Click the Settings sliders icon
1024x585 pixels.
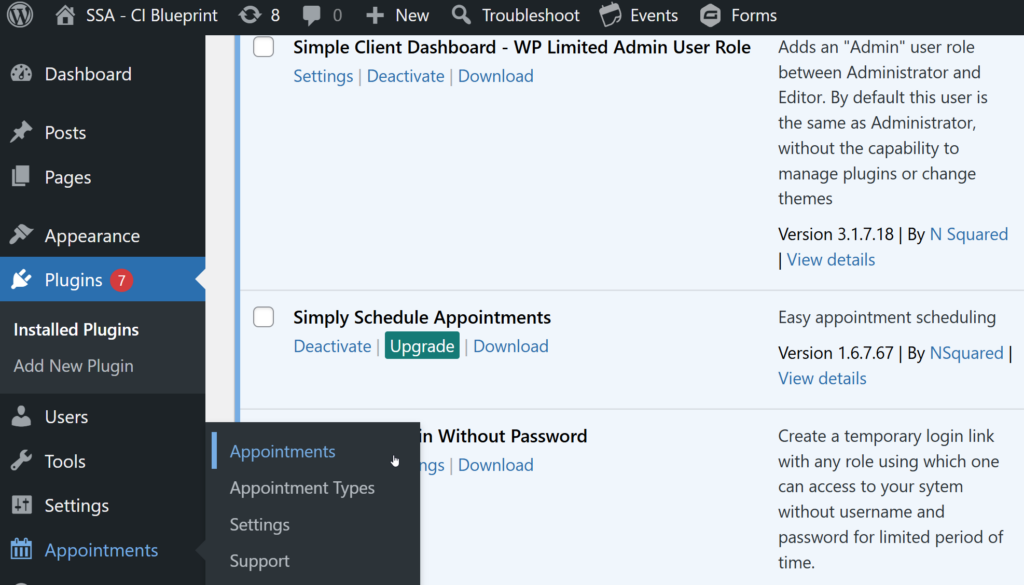(21, 505)
